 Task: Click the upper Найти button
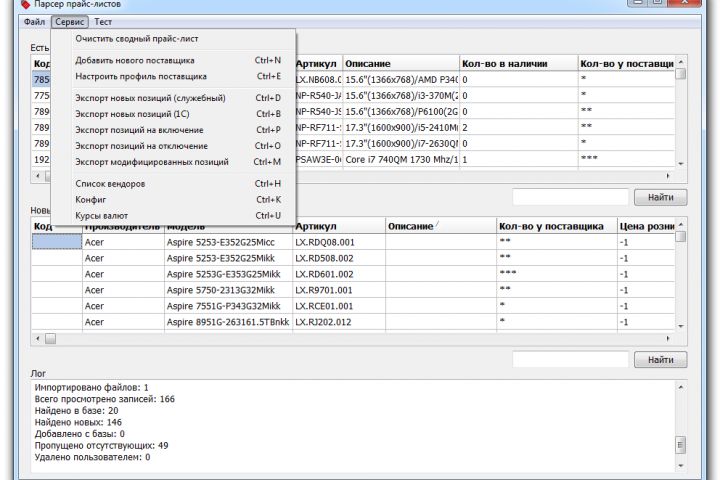[x=660, y=198]
